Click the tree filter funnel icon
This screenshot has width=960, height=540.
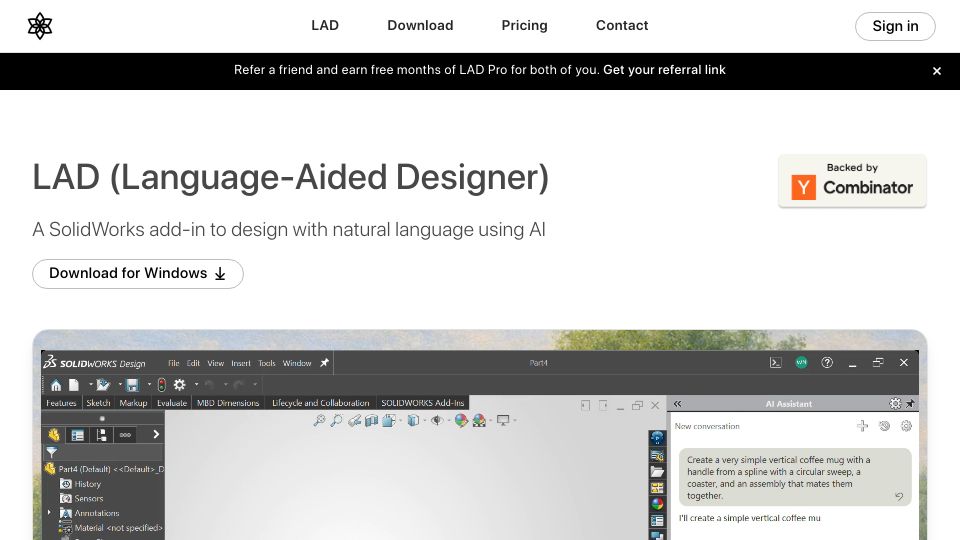click(x=51, y=452)
